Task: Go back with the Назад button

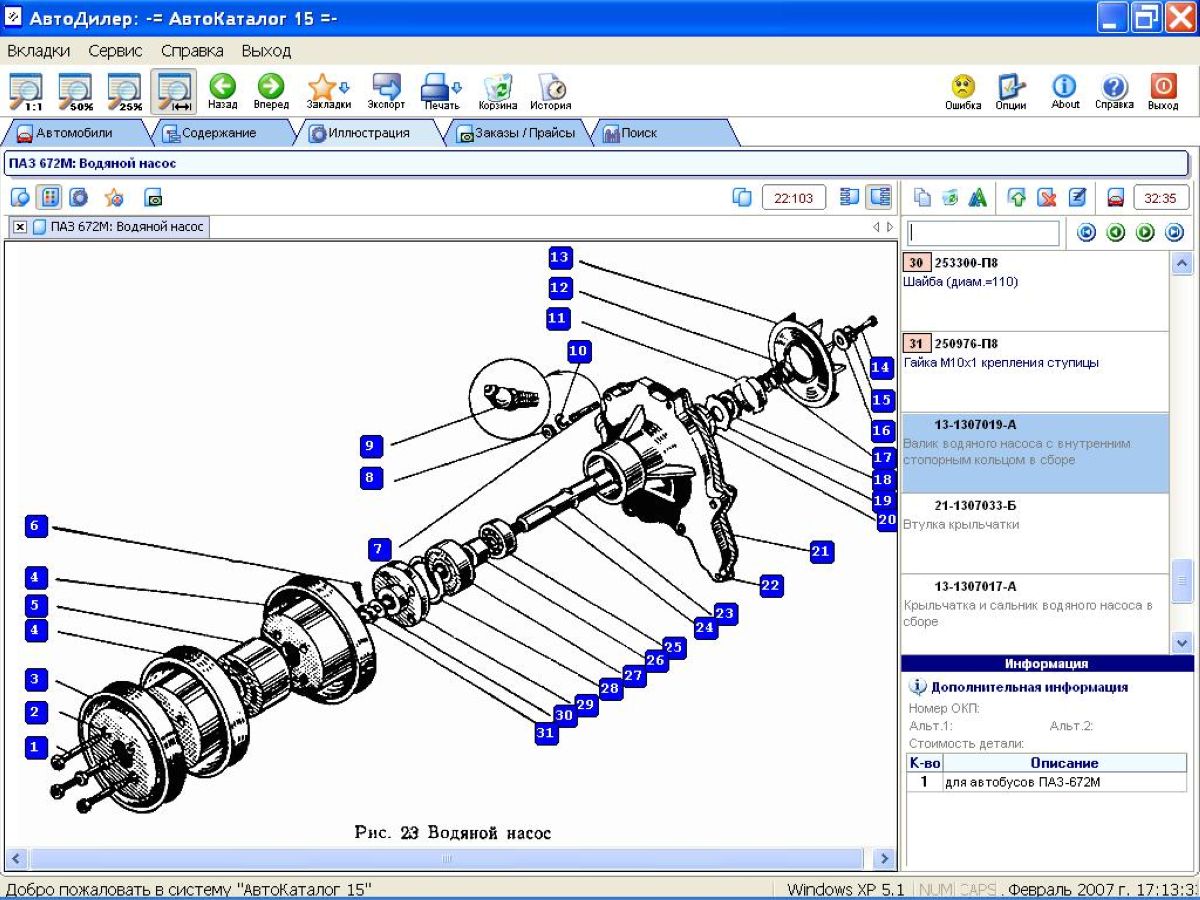Action: point(222,91)
